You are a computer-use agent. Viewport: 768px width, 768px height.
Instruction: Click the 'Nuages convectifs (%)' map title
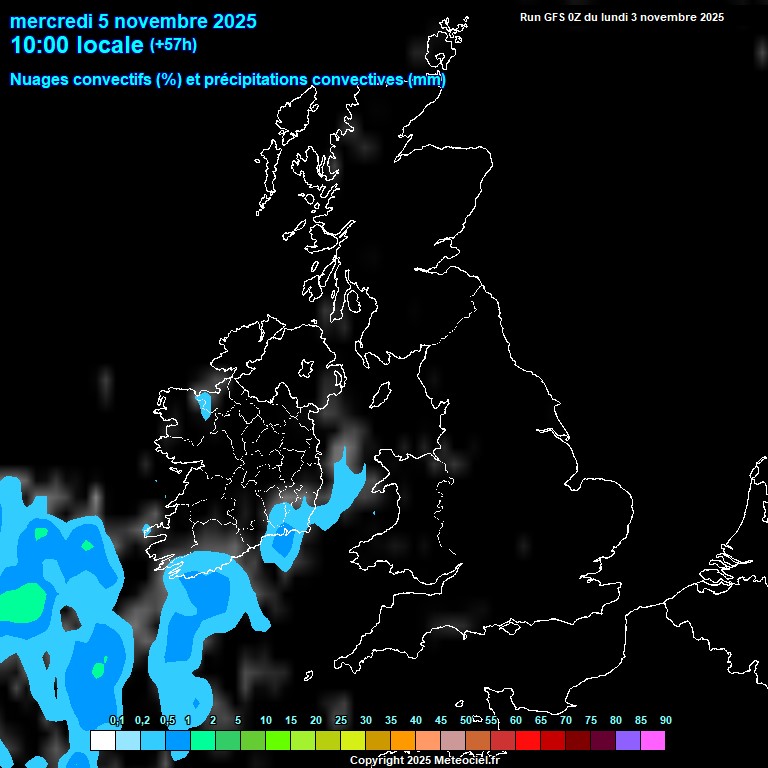(x=96, y=79)
